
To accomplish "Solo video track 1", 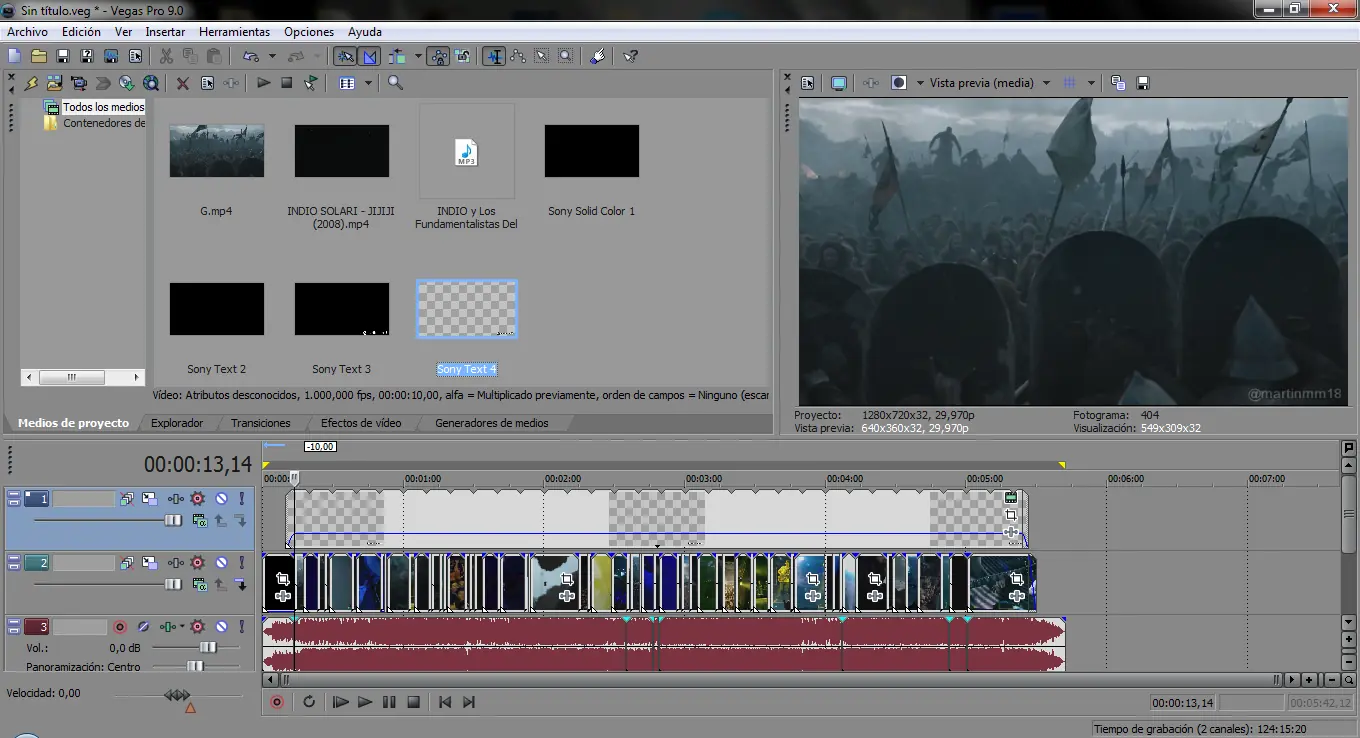I will [x=241, y=498].
